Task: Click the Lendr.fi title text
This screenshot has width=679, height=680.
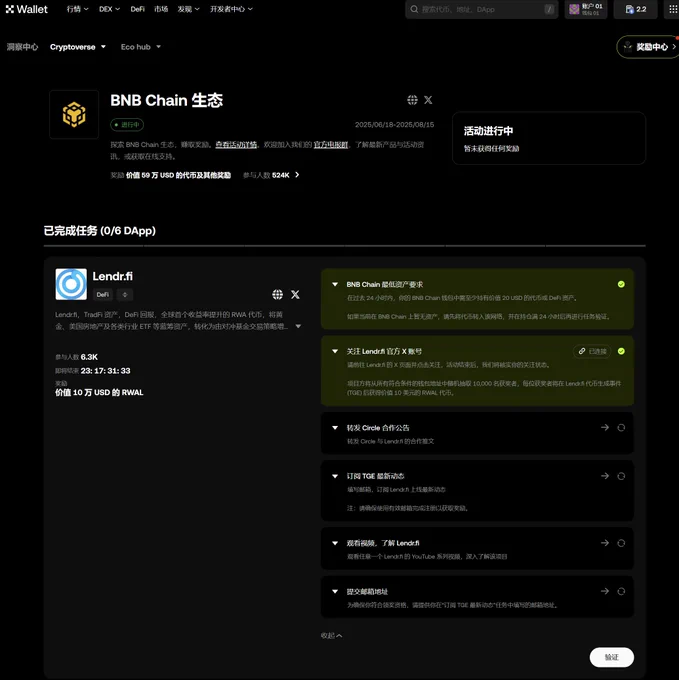Action: point(113,276)
